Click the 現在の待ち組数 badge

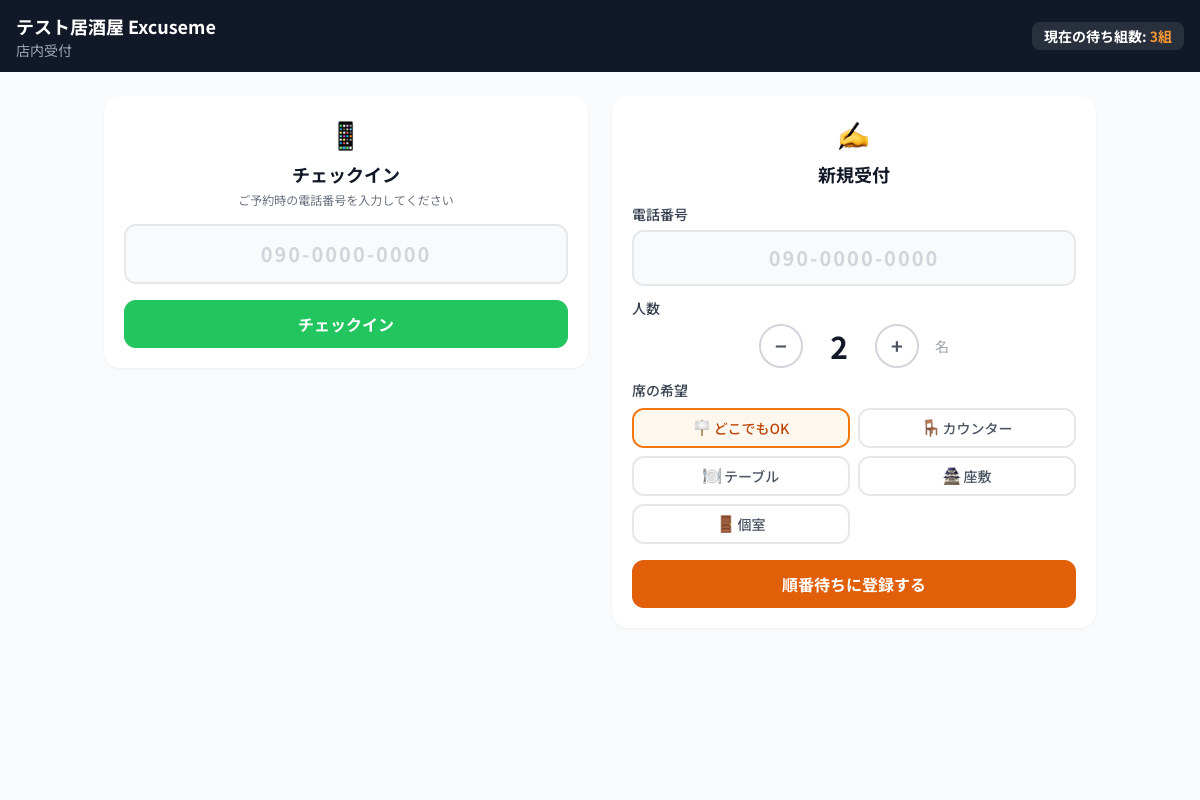click(1107, 35)
